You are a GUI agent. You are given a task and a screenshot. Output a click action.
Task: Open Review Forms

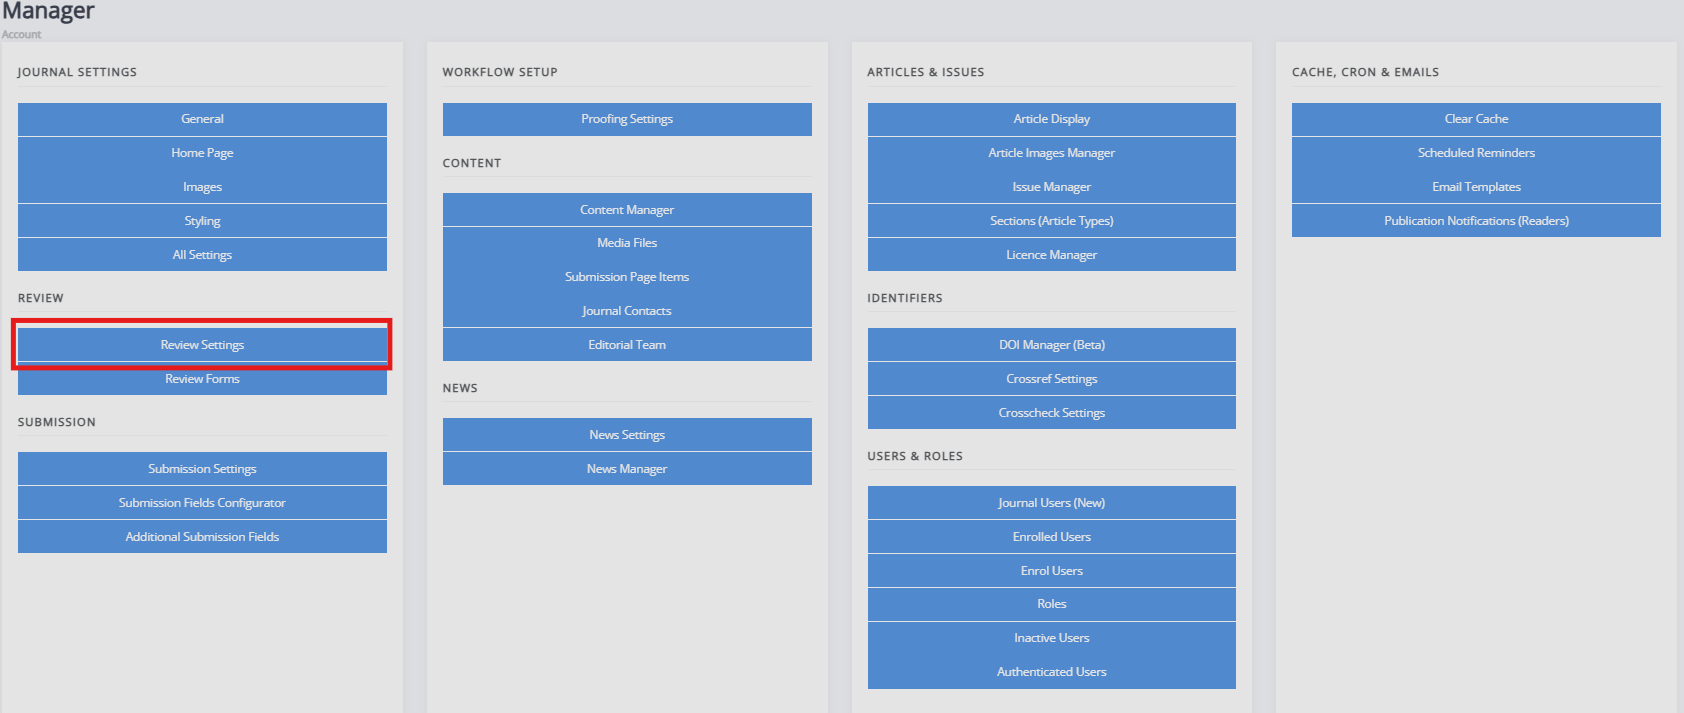click(x=202, y=379)
